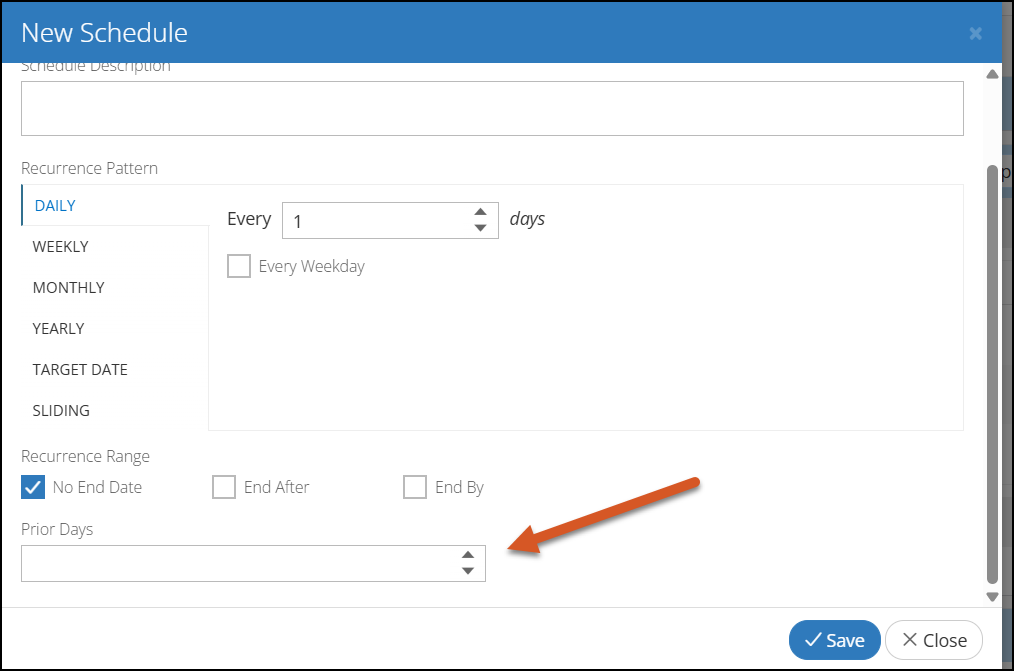
Task: Click the Prior Days up arrow
Action: (468, 555)
